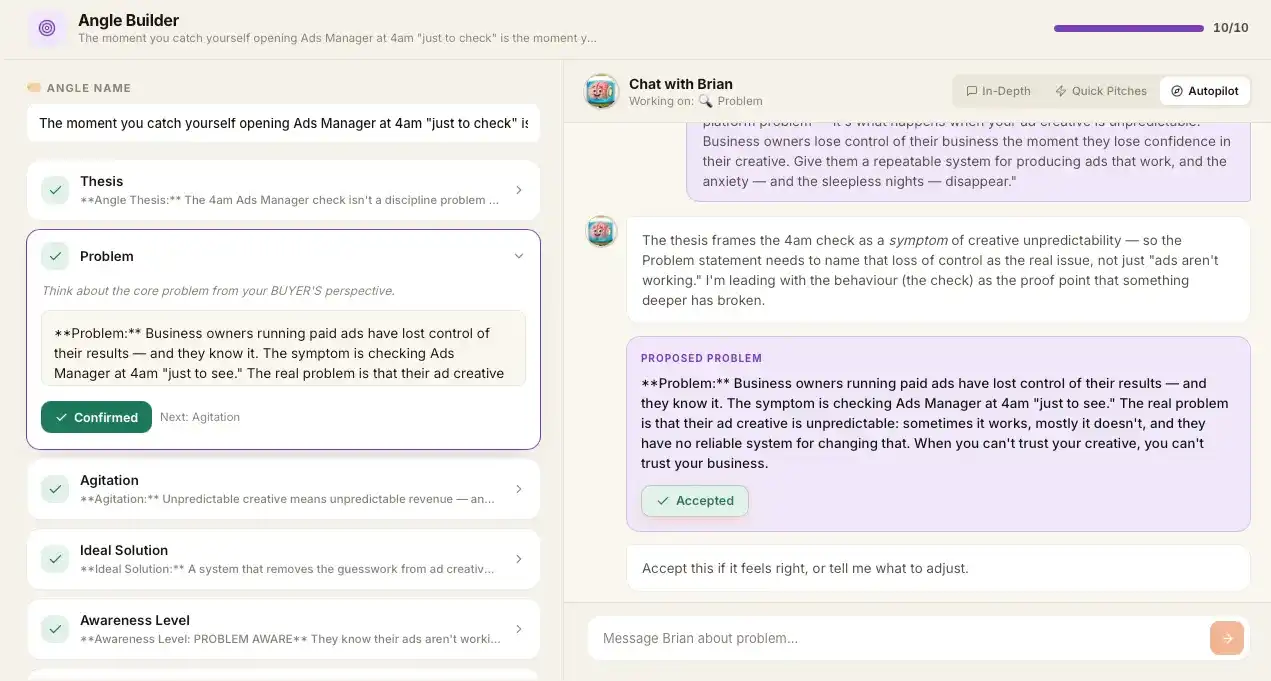1271x681 pixels.
Task: Click the "Next: Agitation" text
Action: click(x=200, y=417)
